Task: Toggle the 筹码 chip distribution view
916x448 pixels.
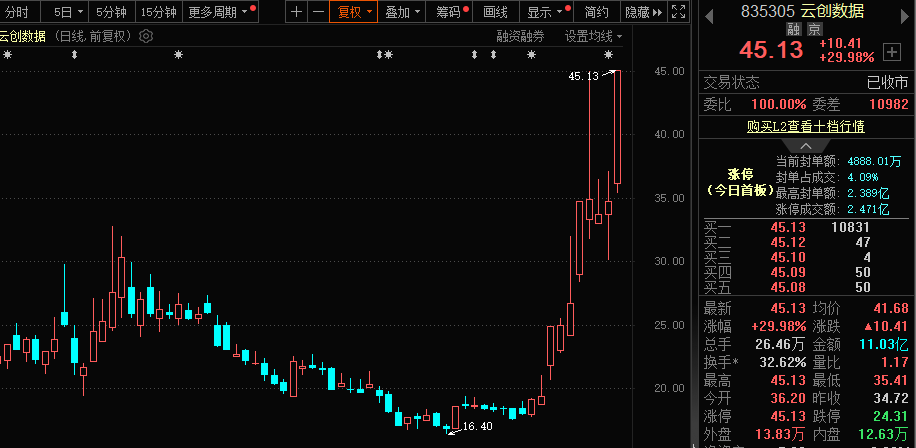Action: 453,12
